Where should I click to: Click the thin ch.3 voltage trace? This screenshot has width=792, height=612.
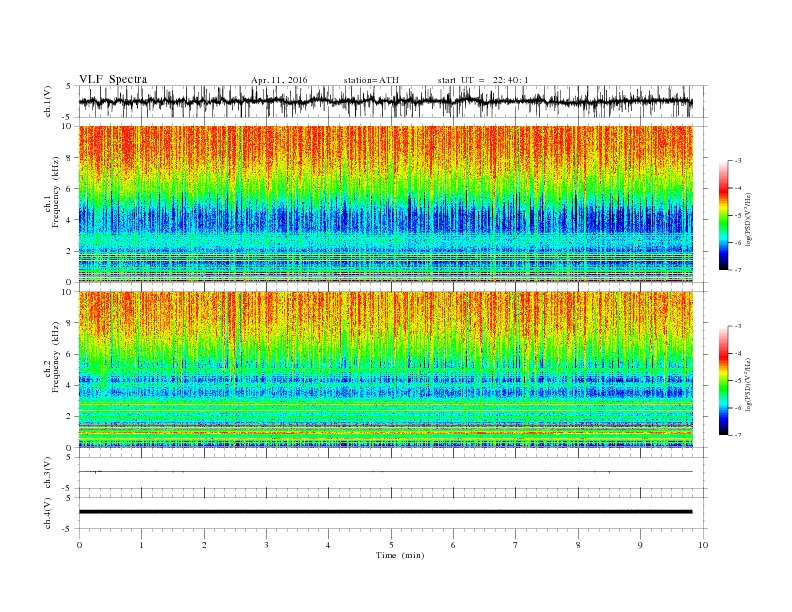click(386, 472)
